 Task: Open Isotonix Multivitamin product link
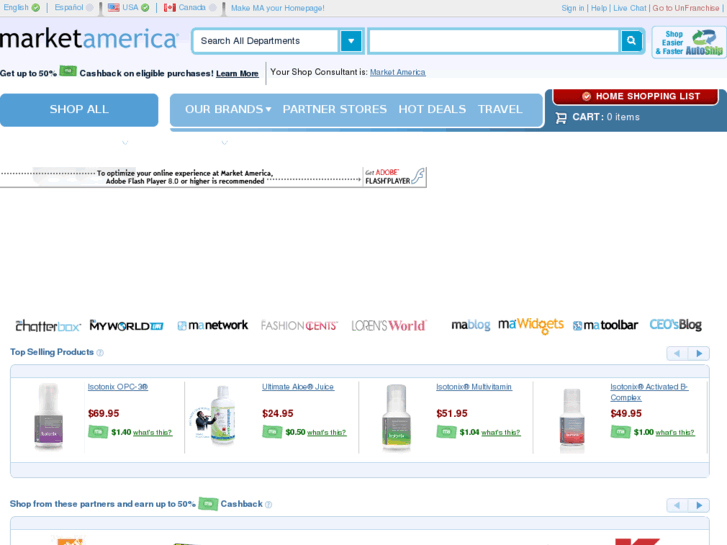point(474,387)
